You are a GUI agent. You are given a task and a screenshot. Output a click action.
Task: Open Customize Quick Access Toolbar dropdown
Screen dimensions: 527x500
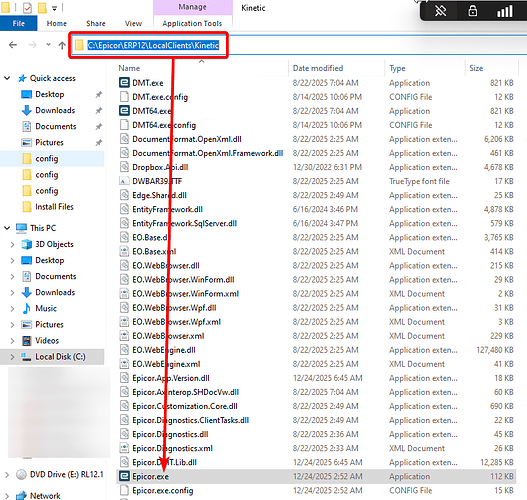(x=54, y=8)
